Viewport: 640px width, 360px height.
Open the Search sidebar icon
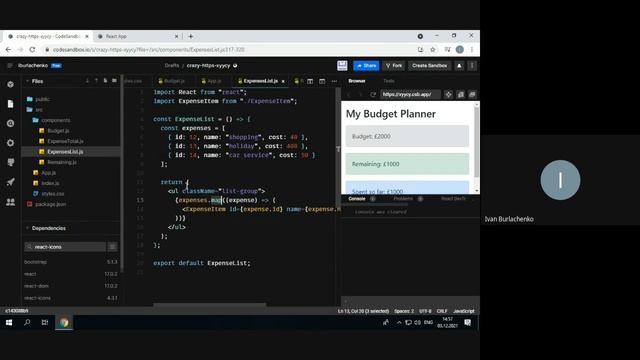tap(11, 123)
